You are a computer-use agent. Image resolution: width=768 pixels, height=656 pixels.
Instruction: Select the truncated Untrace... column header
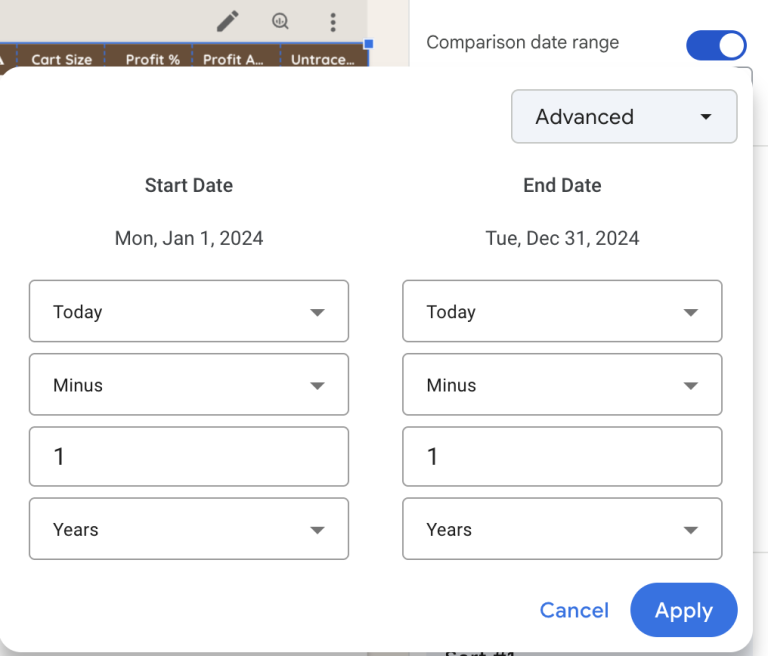tap(322, 59)
